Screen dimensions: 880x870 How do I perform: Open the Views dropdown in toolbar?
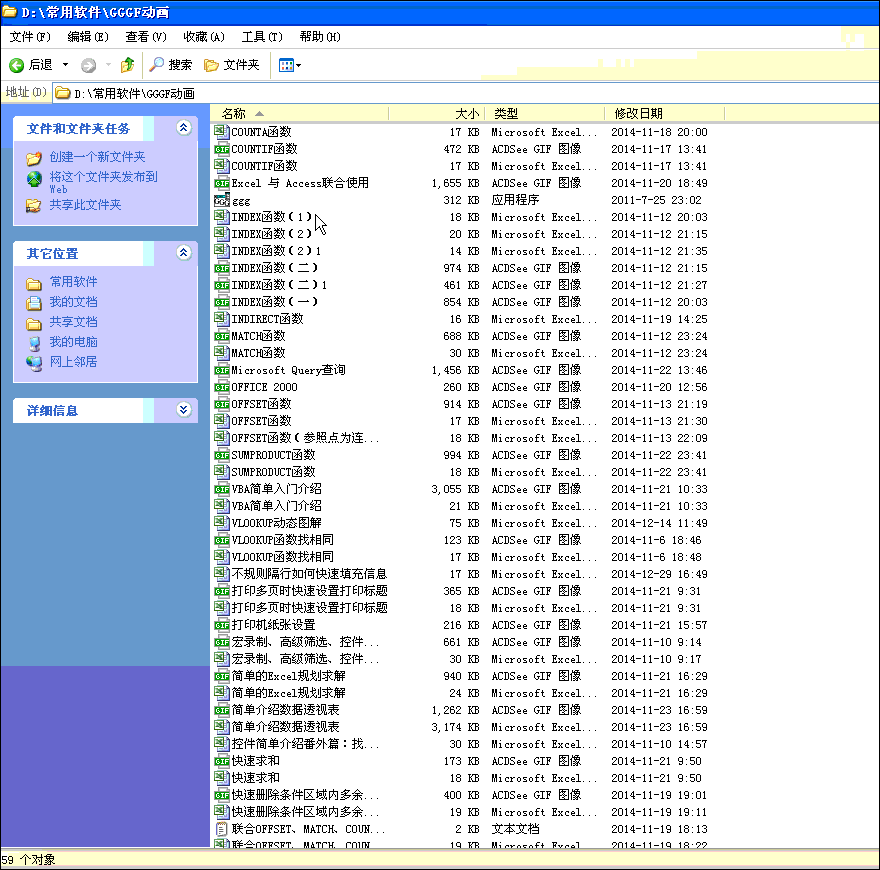coord(290,65)
